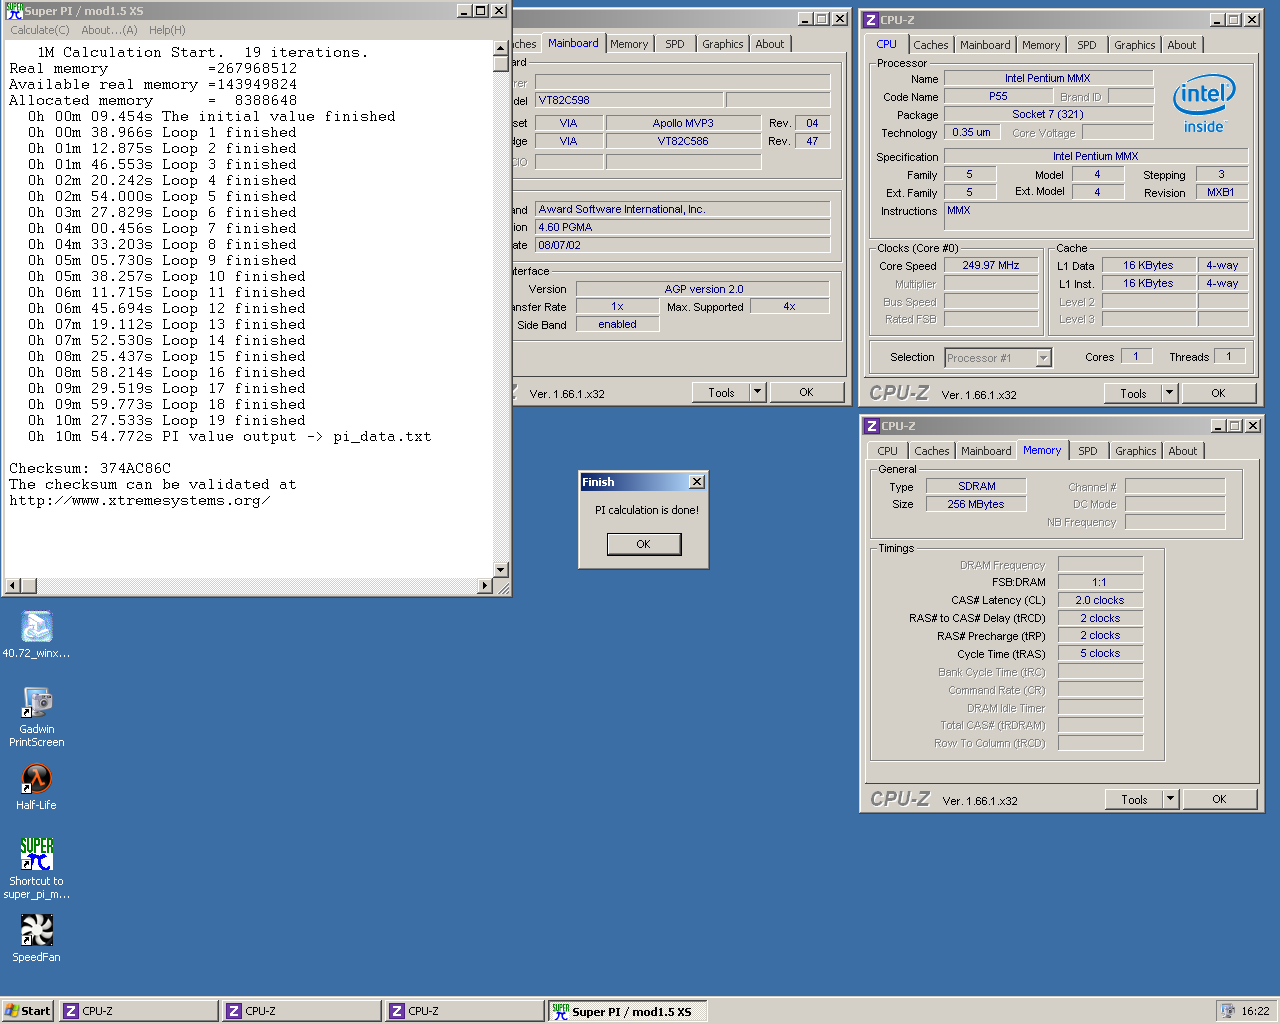Select Memory tab in left CPU-Z window
Screen dimensions: 1280x1024
click(x=629, y=44)
